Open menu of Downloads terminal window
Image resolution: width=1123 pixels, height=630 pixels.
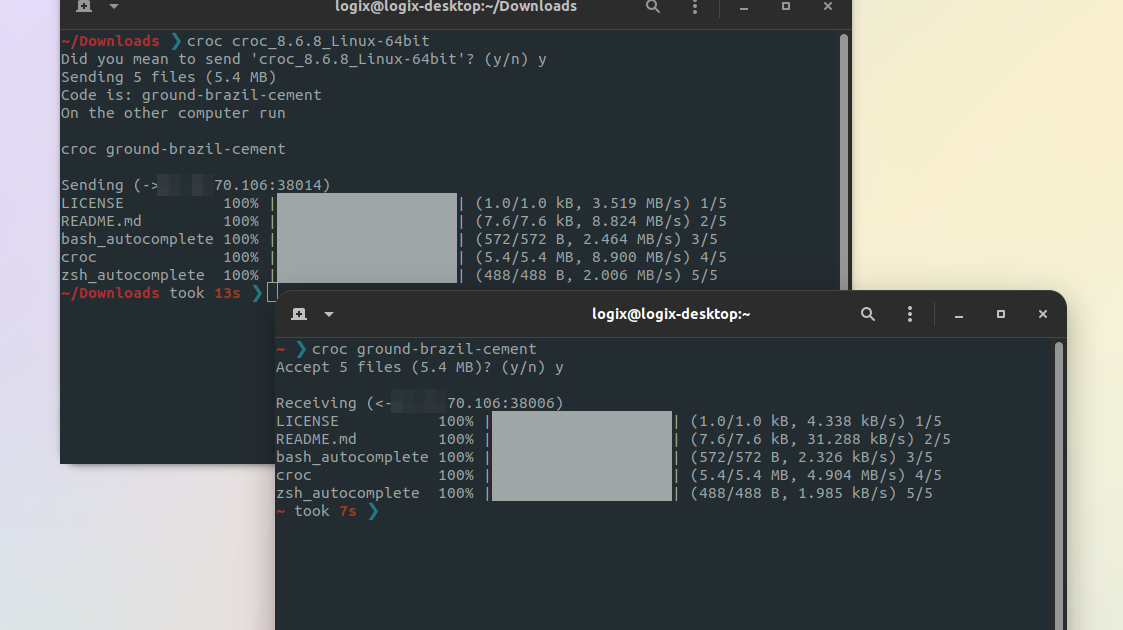pyautogui.click(x=695, y=6)
